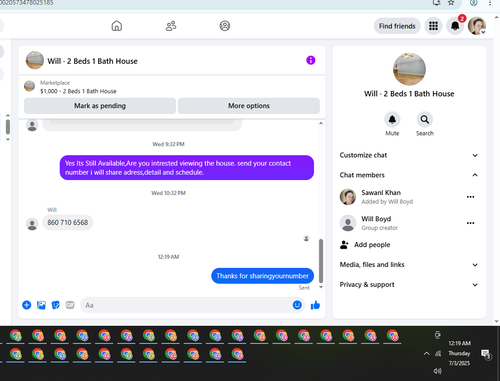500x381 pixels.
Task: Click the phone number message 860 710 6568
Action: click(68, 223)
